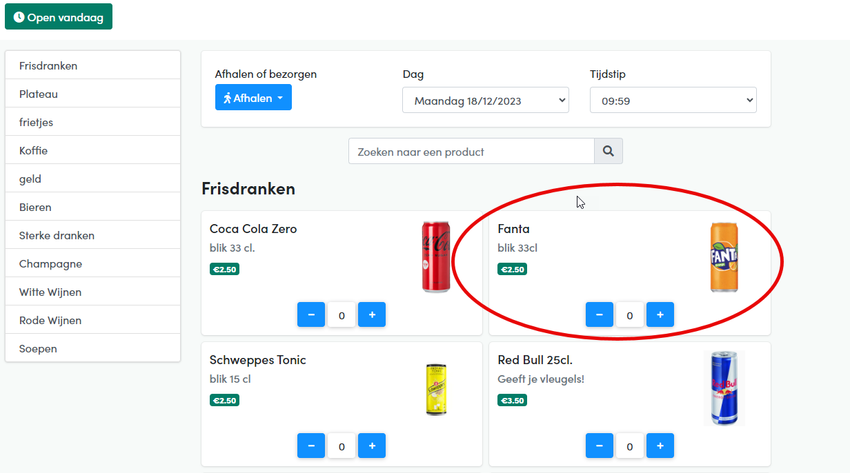Click the Fanta product title
This screenshot has height=473, width=850.
(x=513, y=229)
